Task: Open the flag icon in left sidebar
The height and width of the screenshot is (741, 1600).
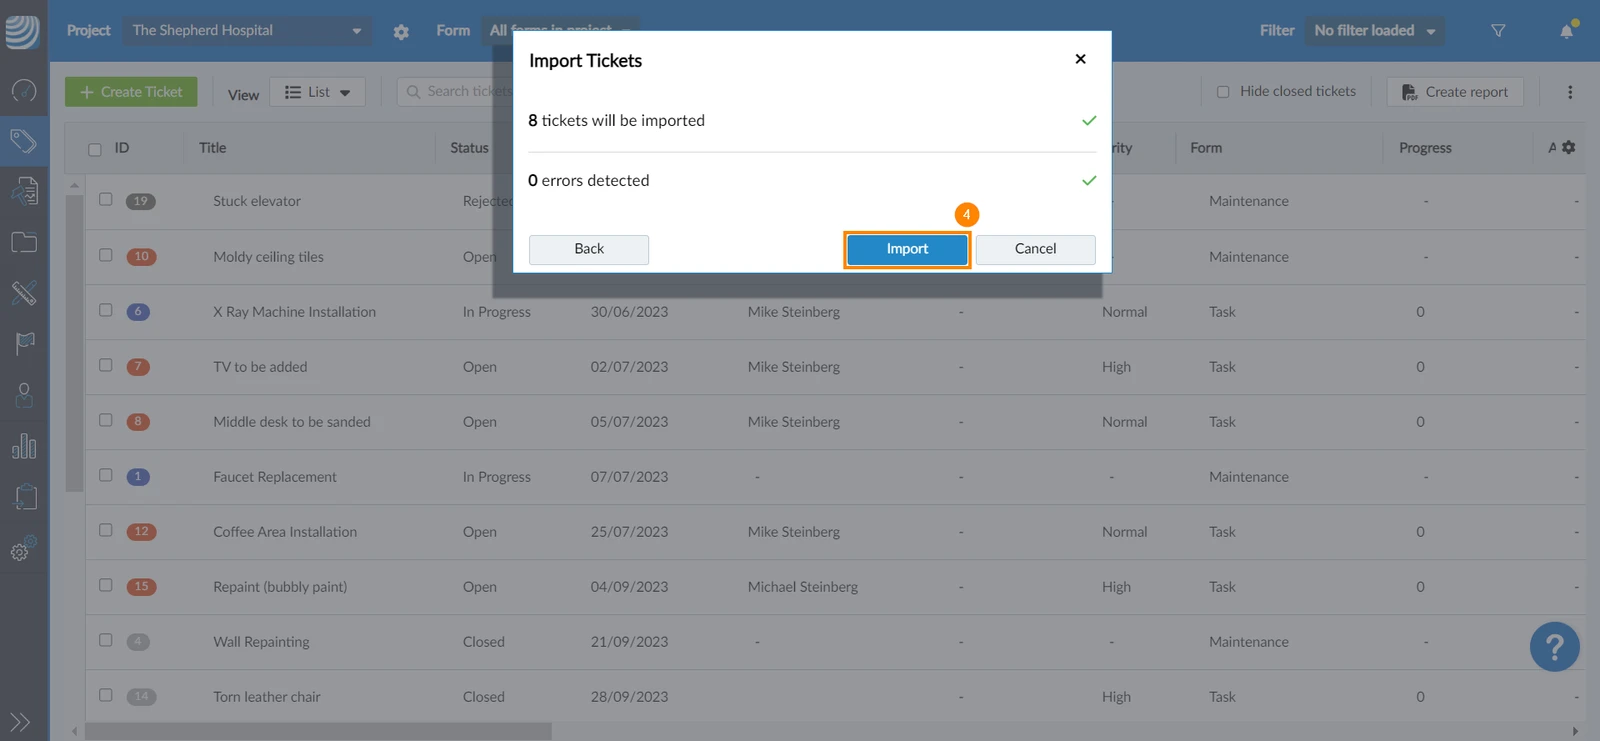Action: pyautogui.click(x=24, y=344)
